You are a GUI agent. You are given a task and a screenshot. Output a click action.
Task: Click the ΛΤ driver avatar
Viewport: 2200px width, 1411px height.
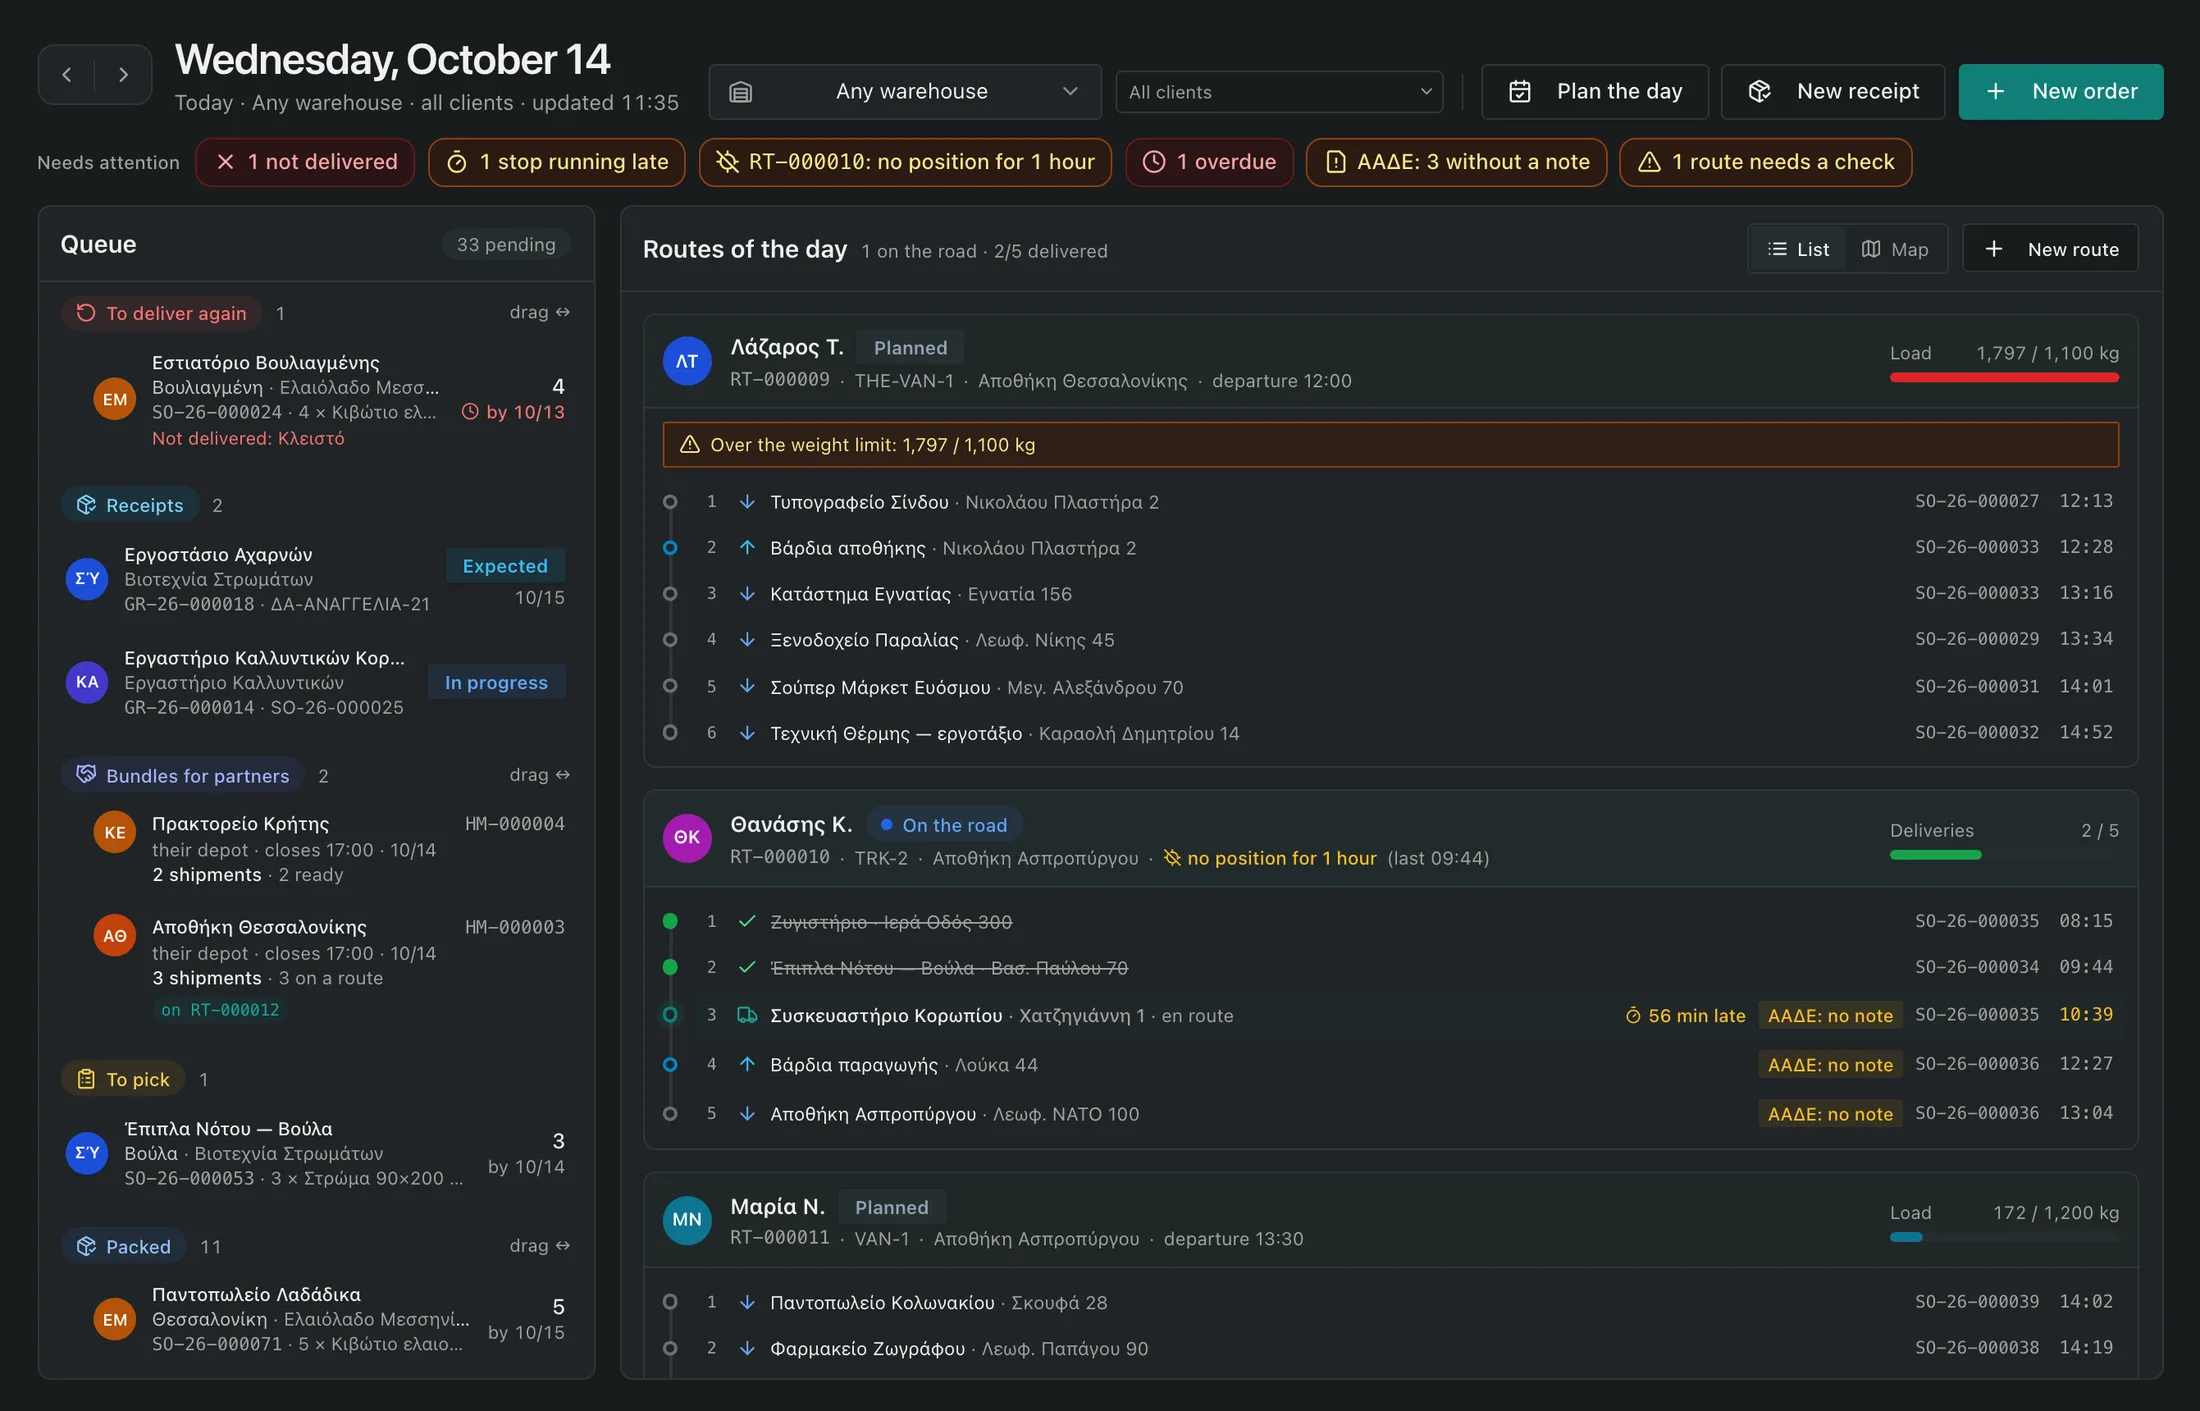click(687, 361)
